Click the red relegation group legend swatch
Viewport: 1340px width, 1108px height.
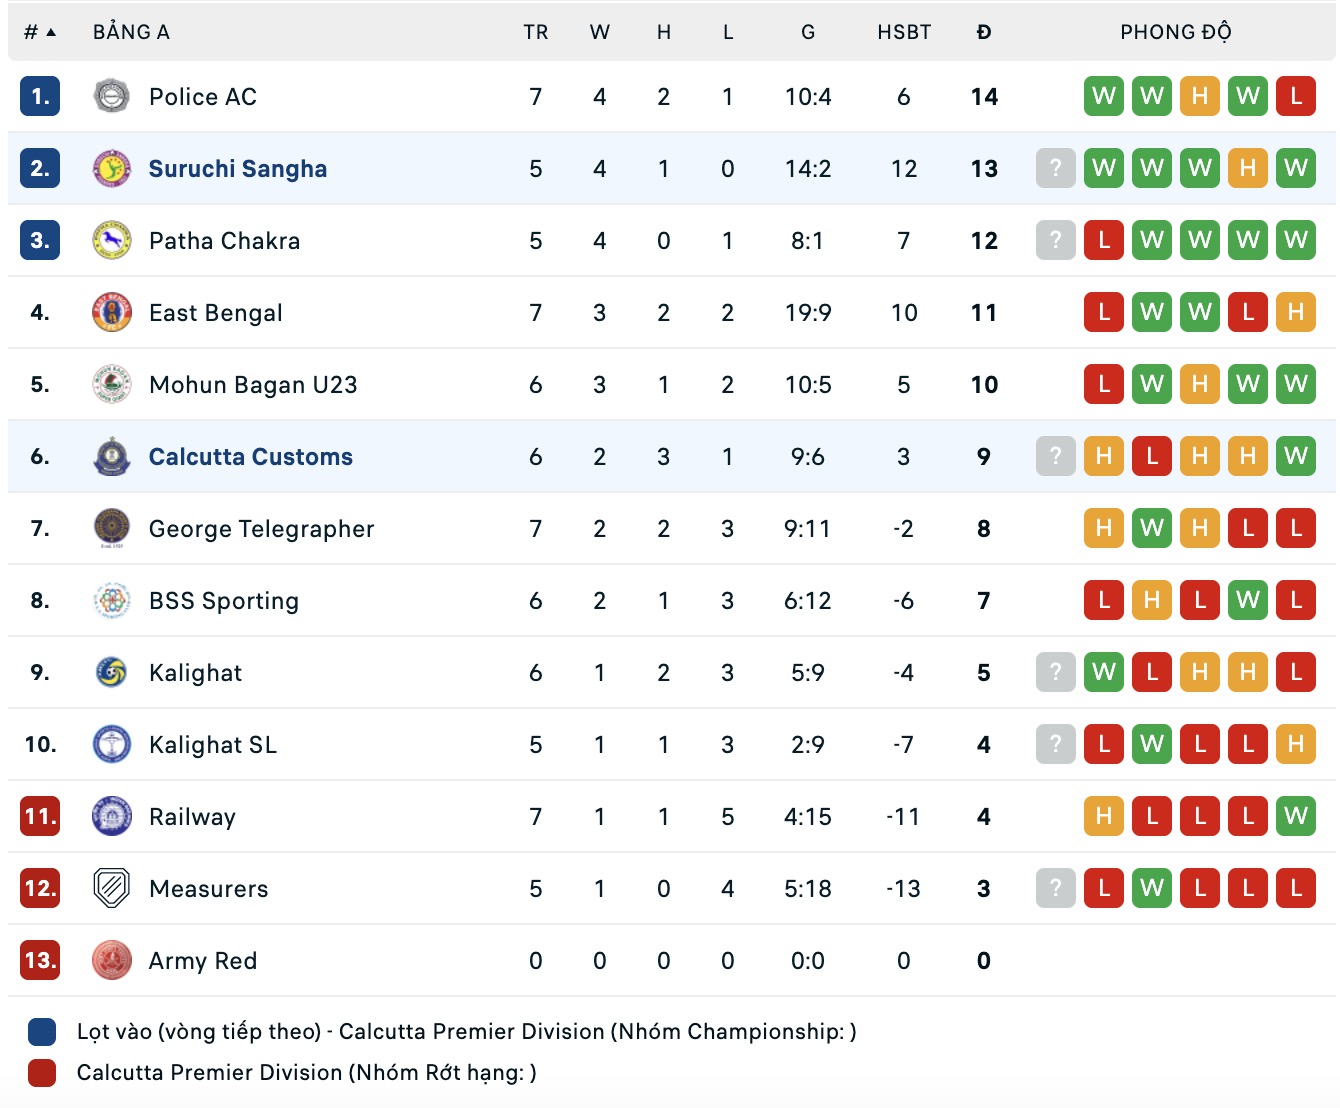click(42, 1072)
